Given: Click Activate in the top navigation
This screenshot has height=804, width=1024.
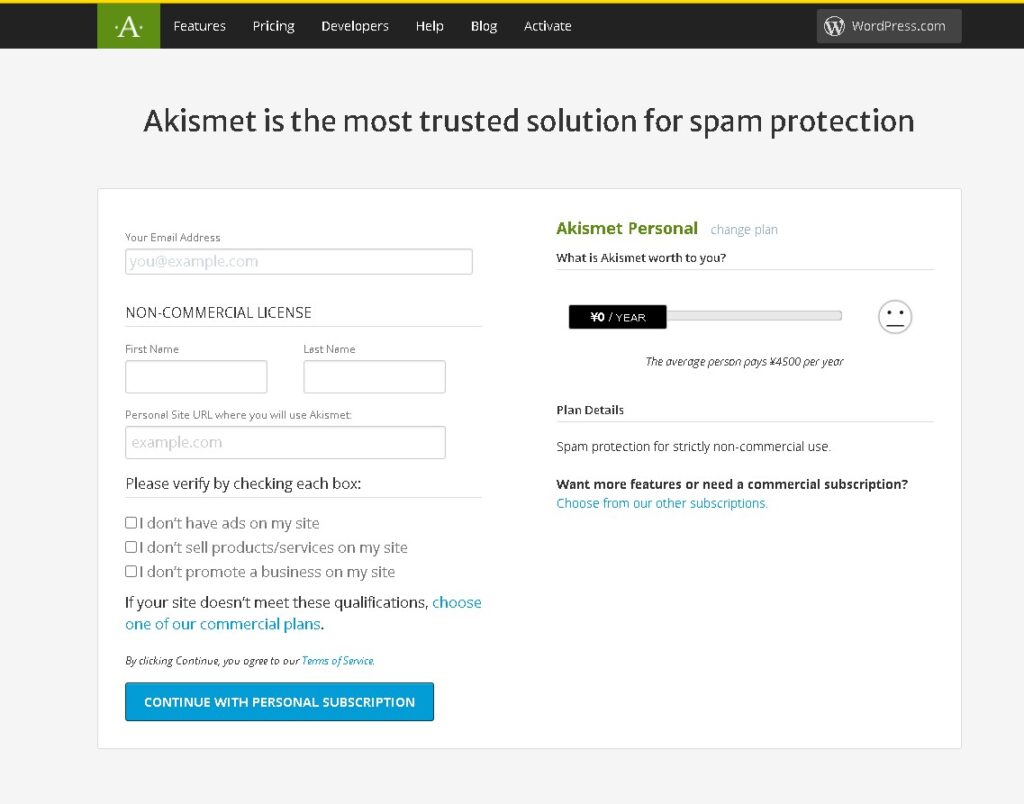Looking at the screenshot, I should pos(547,26).
